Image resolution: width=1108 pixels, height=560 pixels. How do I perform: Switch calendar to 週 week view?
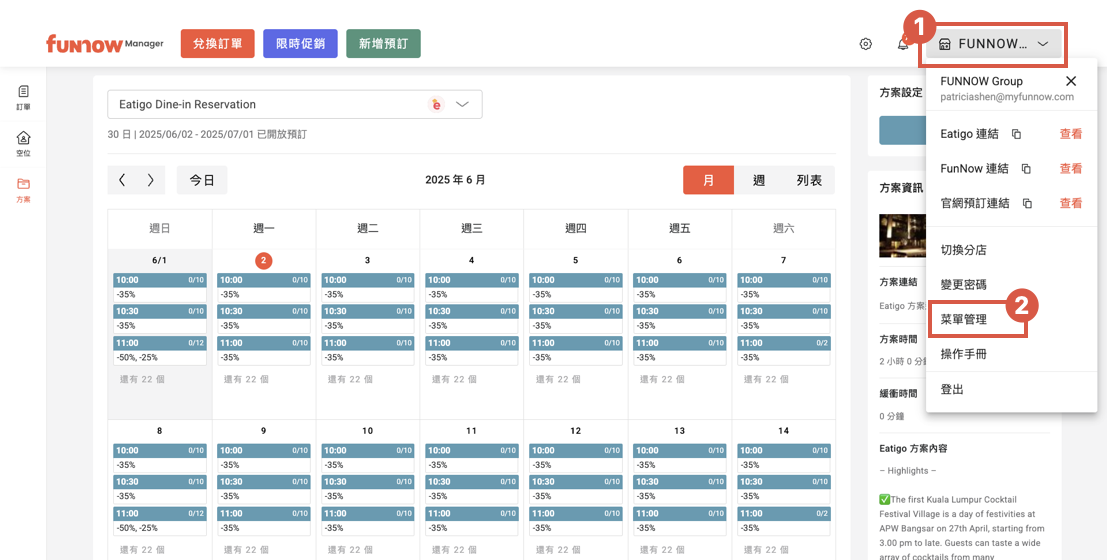[x=759, y=180]
